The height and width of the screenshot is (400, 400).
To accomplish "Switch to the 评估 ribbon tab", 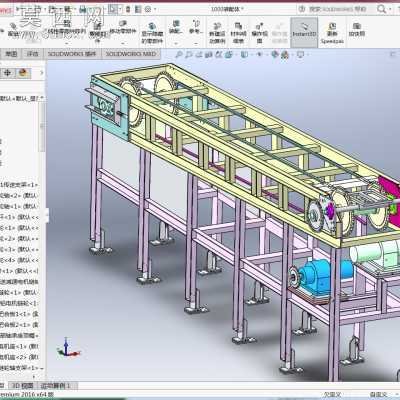I will coord(33,54).
